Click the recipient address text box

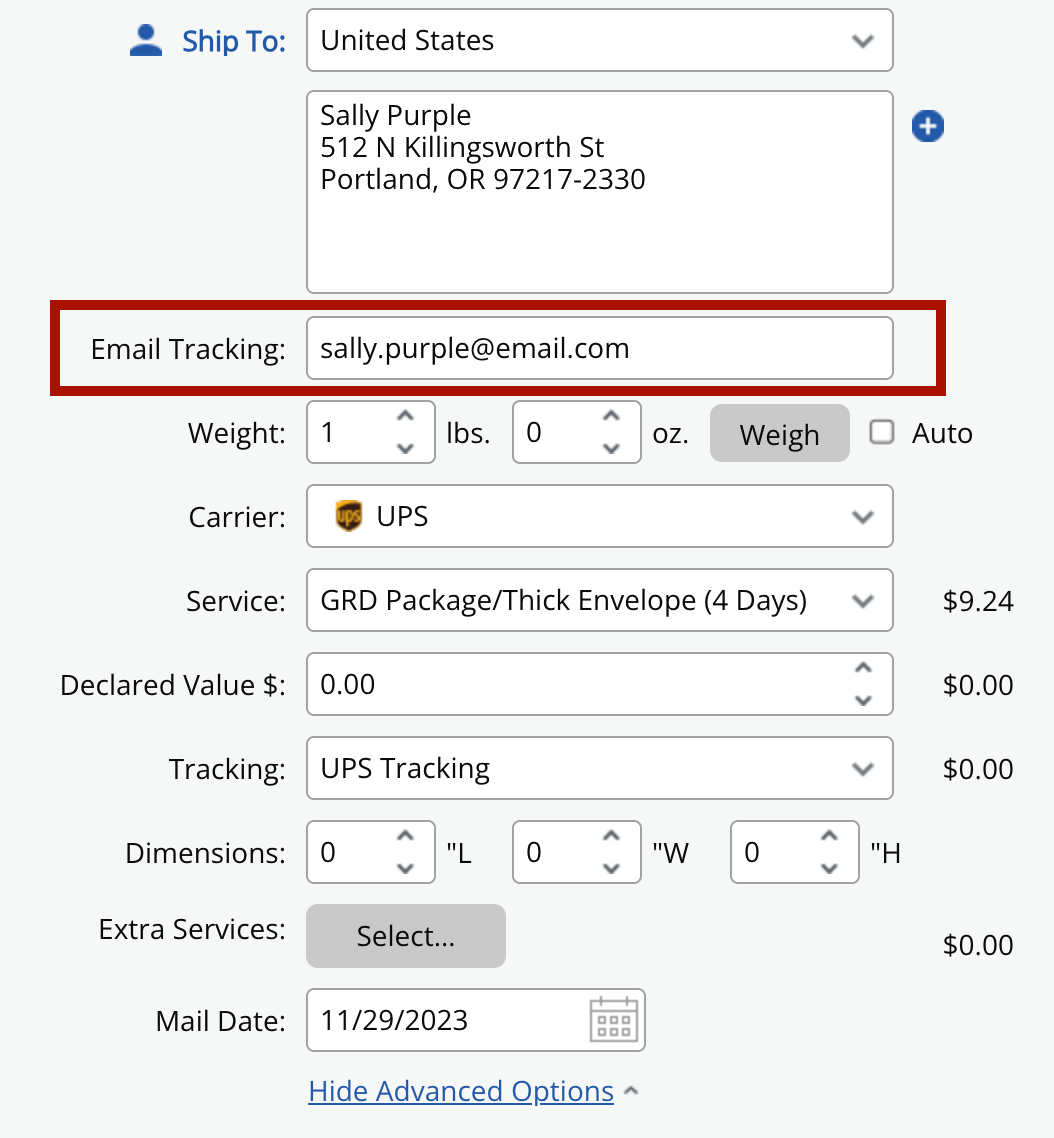pyautogui.click(x=599, y=192)
